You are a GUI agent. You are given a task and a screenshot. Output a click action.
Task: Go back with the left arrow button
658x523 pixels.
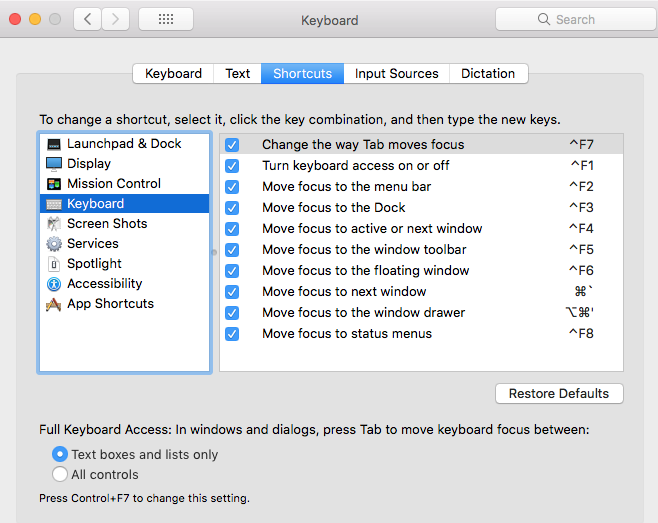pyautogui.click(x=87, y=19)
